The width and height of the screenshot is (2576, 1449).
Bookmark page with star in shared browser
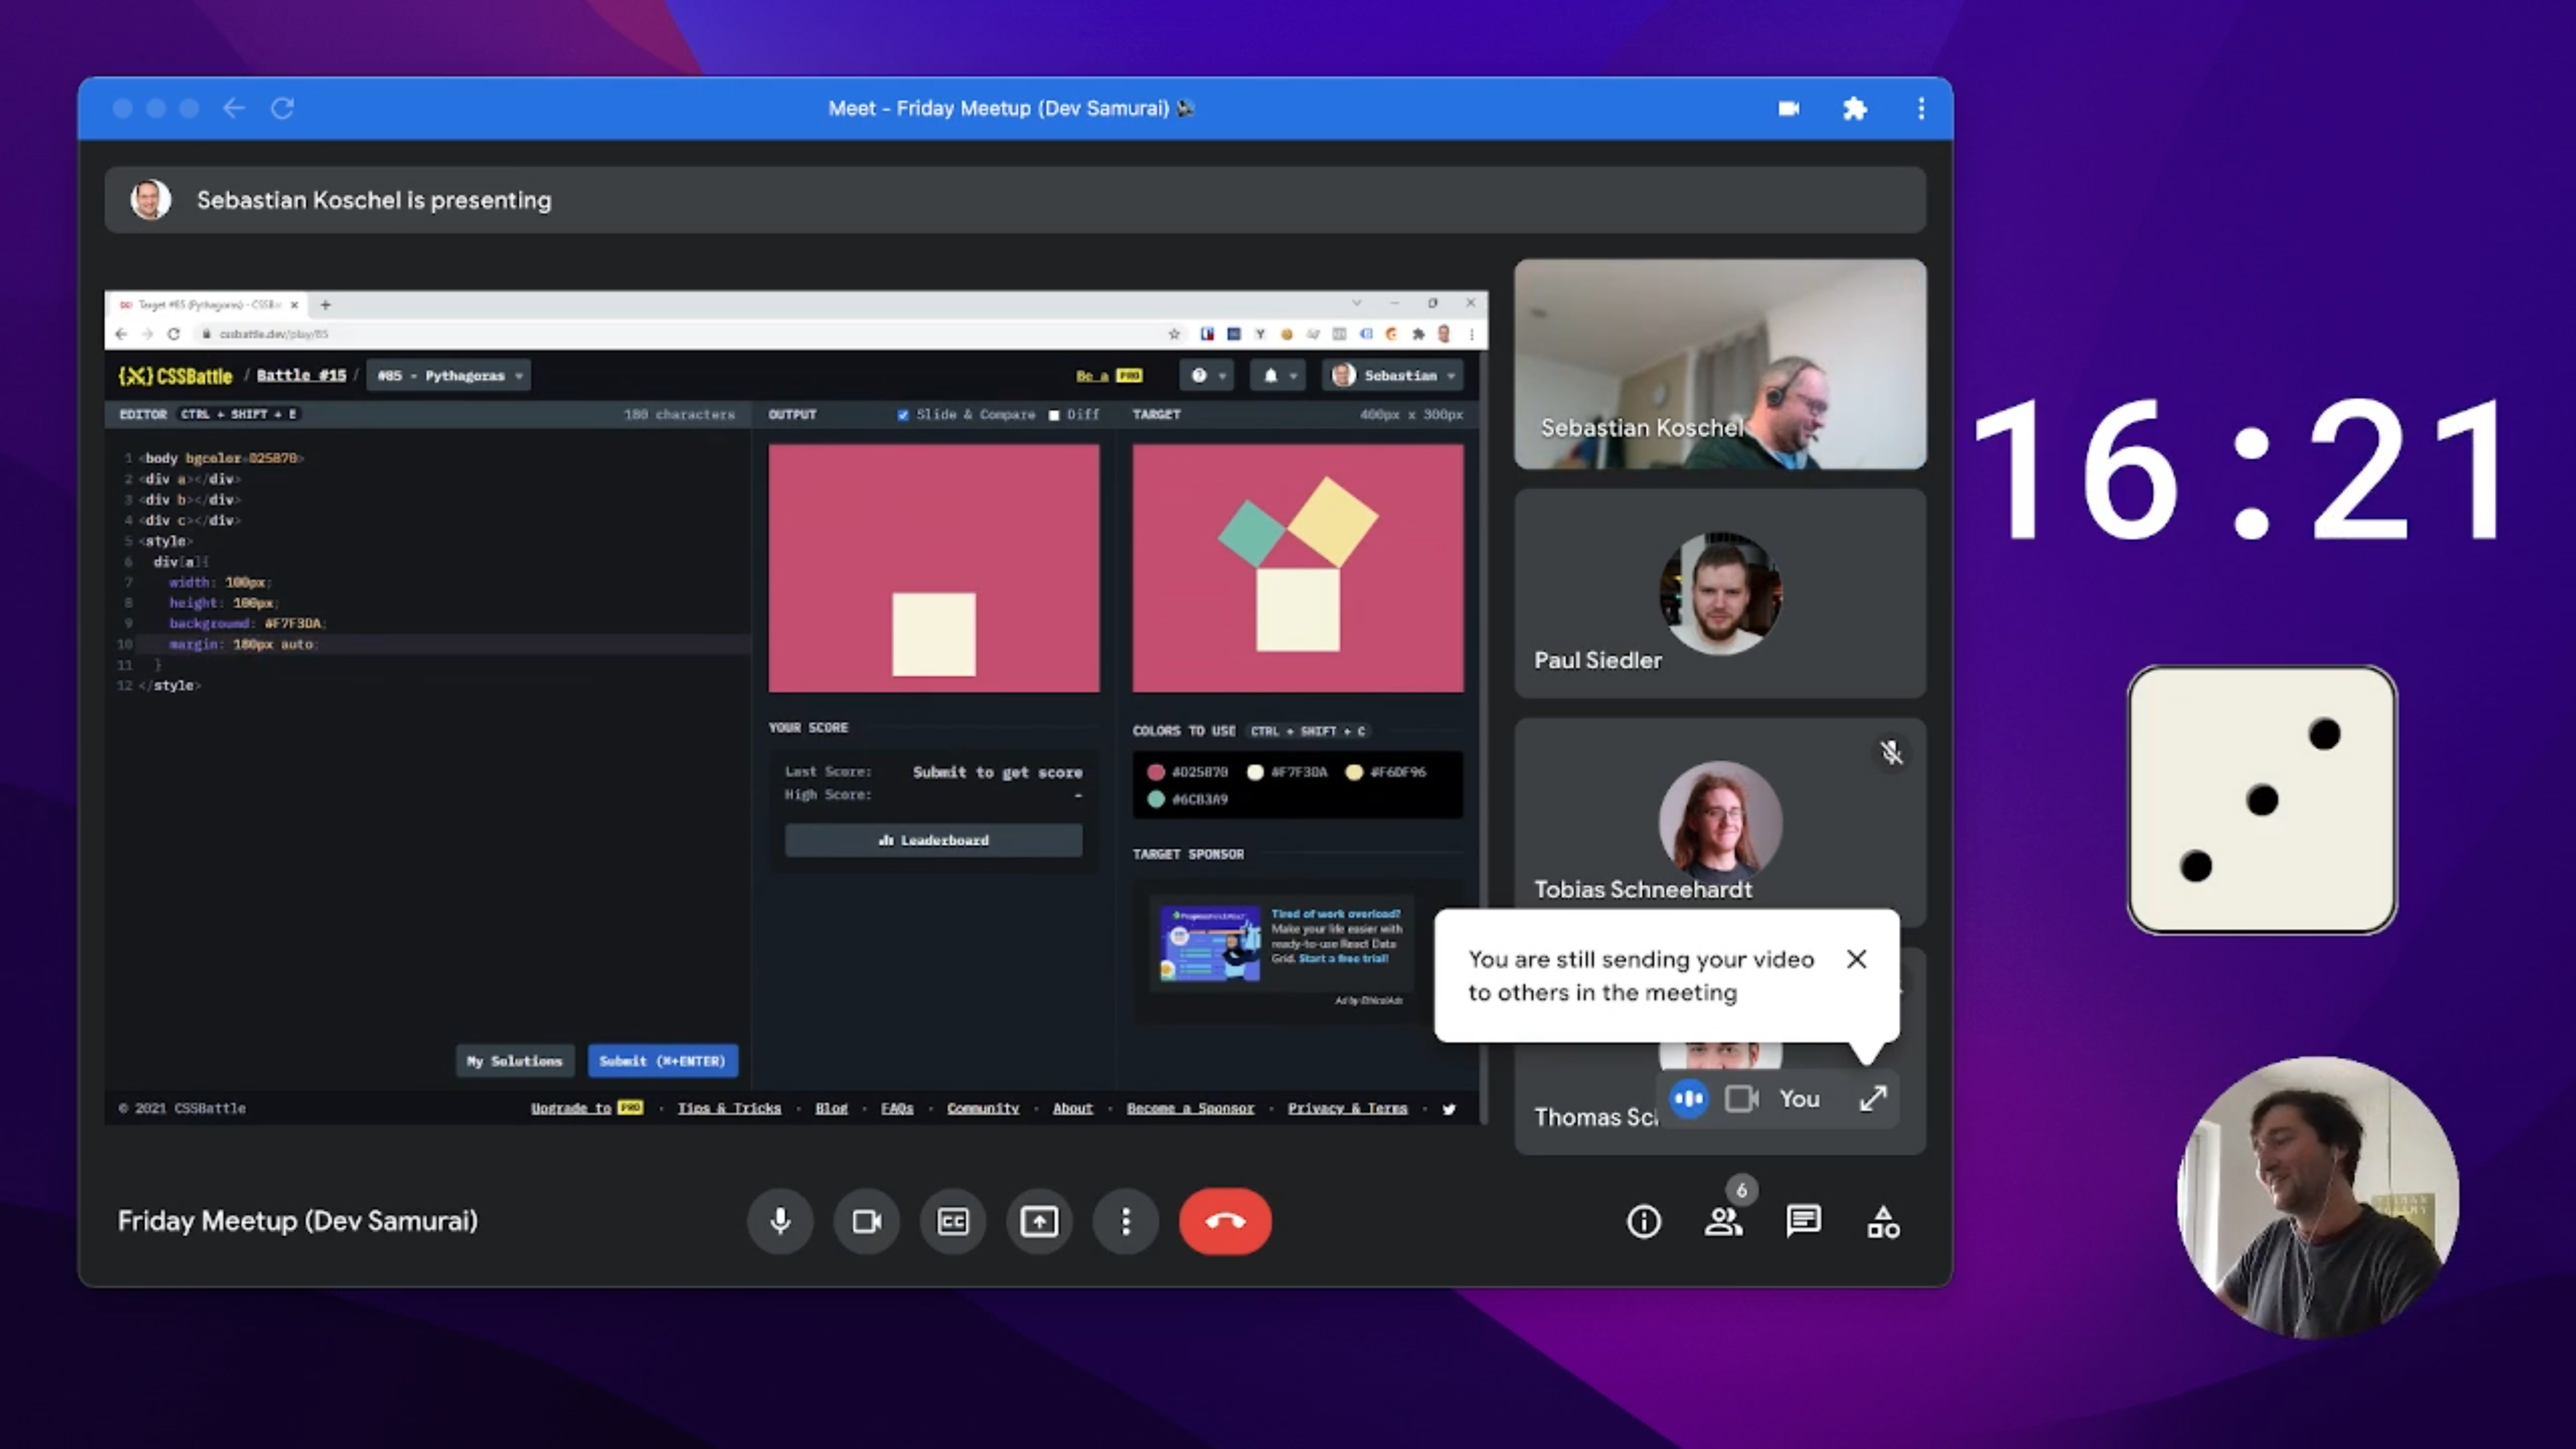coord(1174,334)
